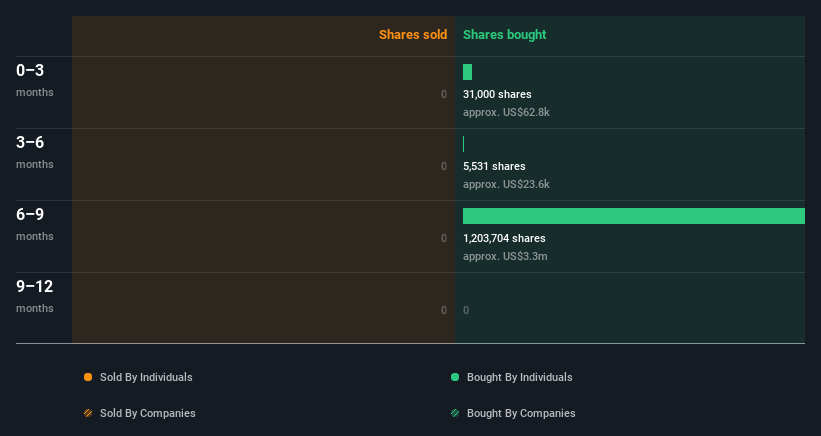Toggle the Sold By Companies legend label
821x436 pixels.
coord(148,413)
